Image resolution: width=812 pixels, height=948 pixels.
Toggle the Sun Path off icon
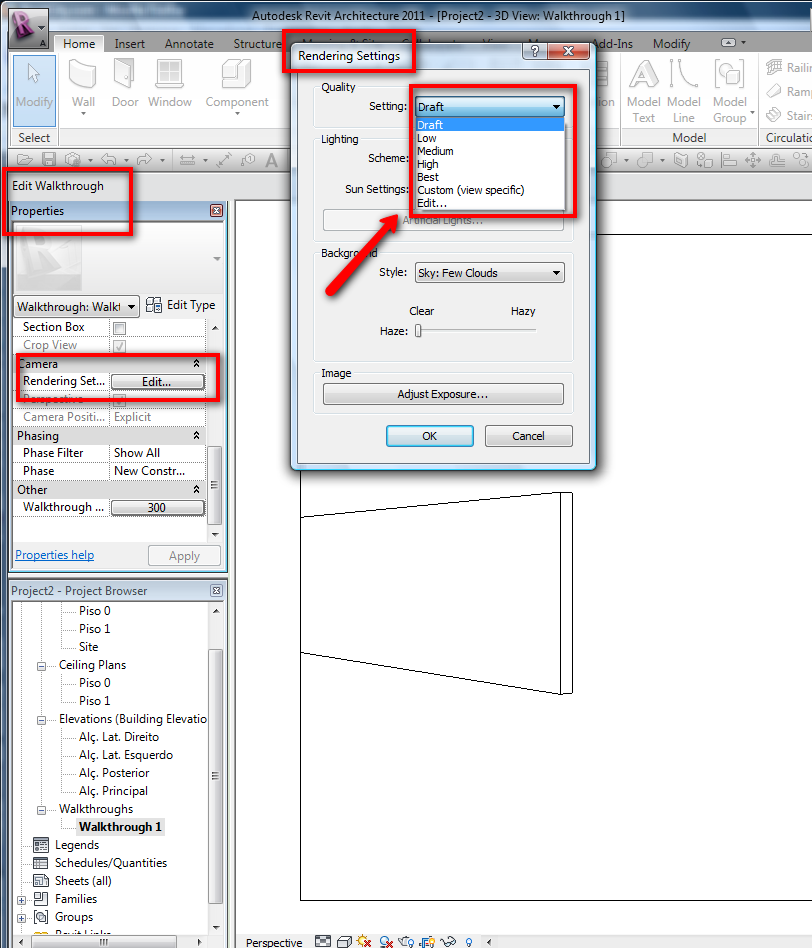click(x=364, y=941)
